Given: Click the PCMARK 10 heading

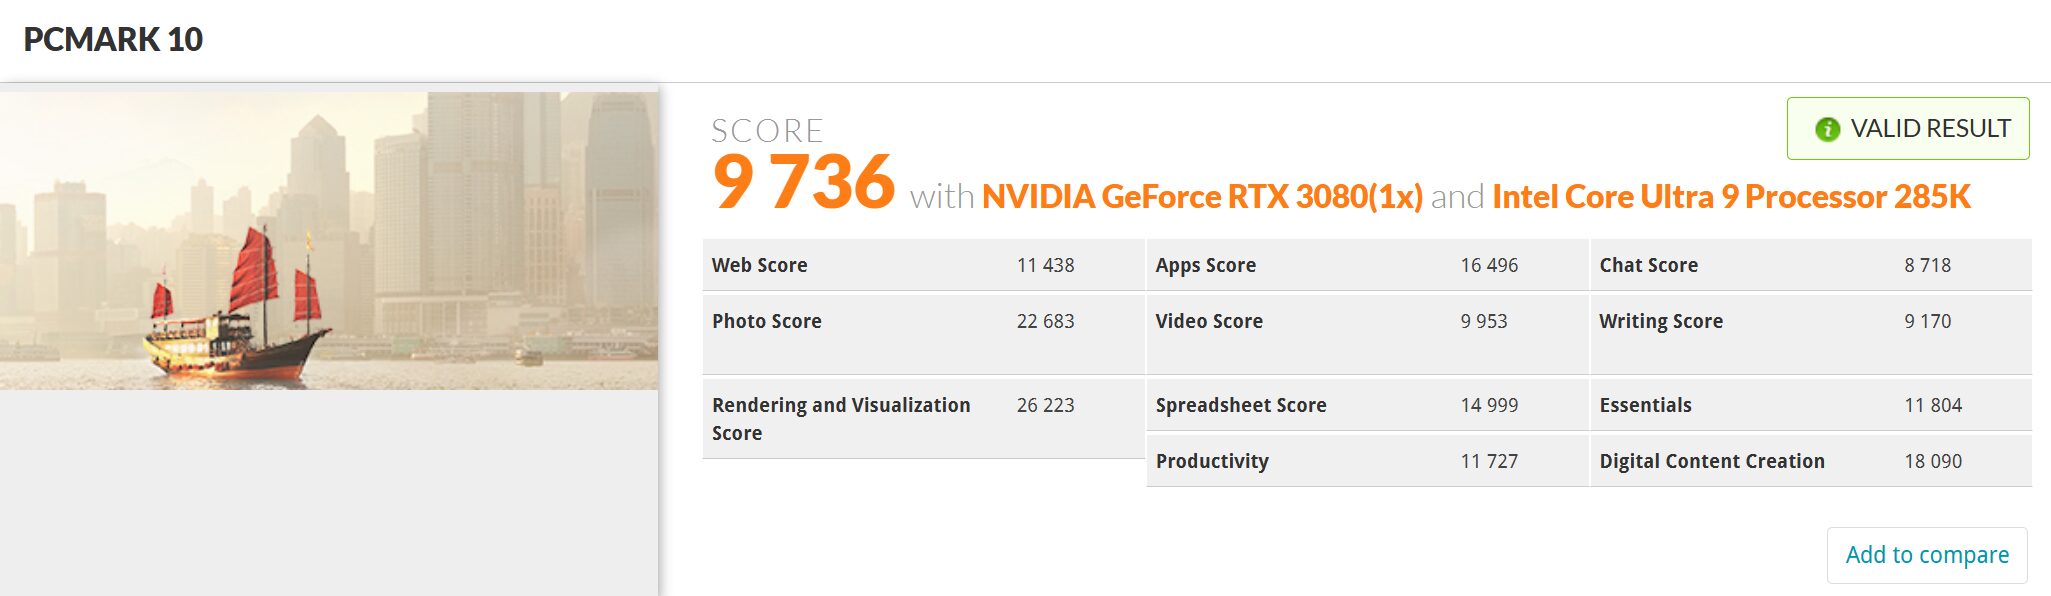Looking at the screenshot, I should click(113, 40).
